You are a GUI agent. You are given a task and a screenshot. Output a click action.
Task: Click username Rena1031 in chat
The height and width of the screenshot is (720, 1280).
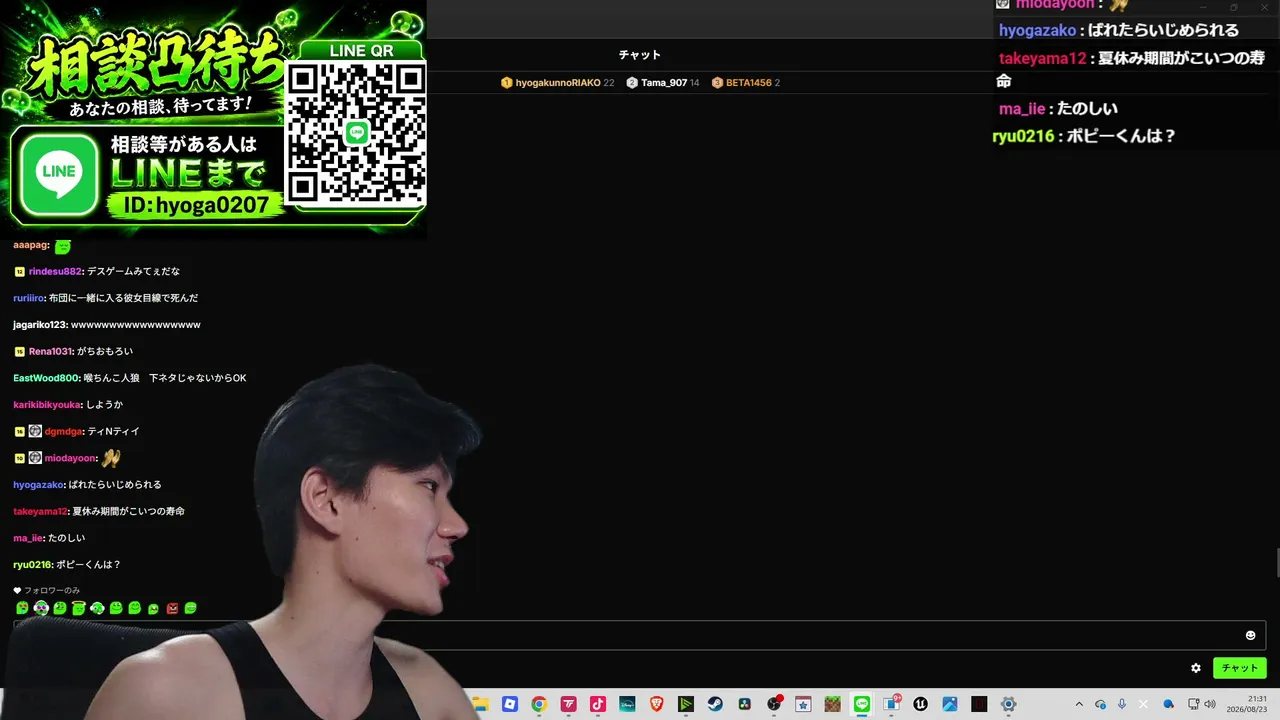[x=50, y=352]
